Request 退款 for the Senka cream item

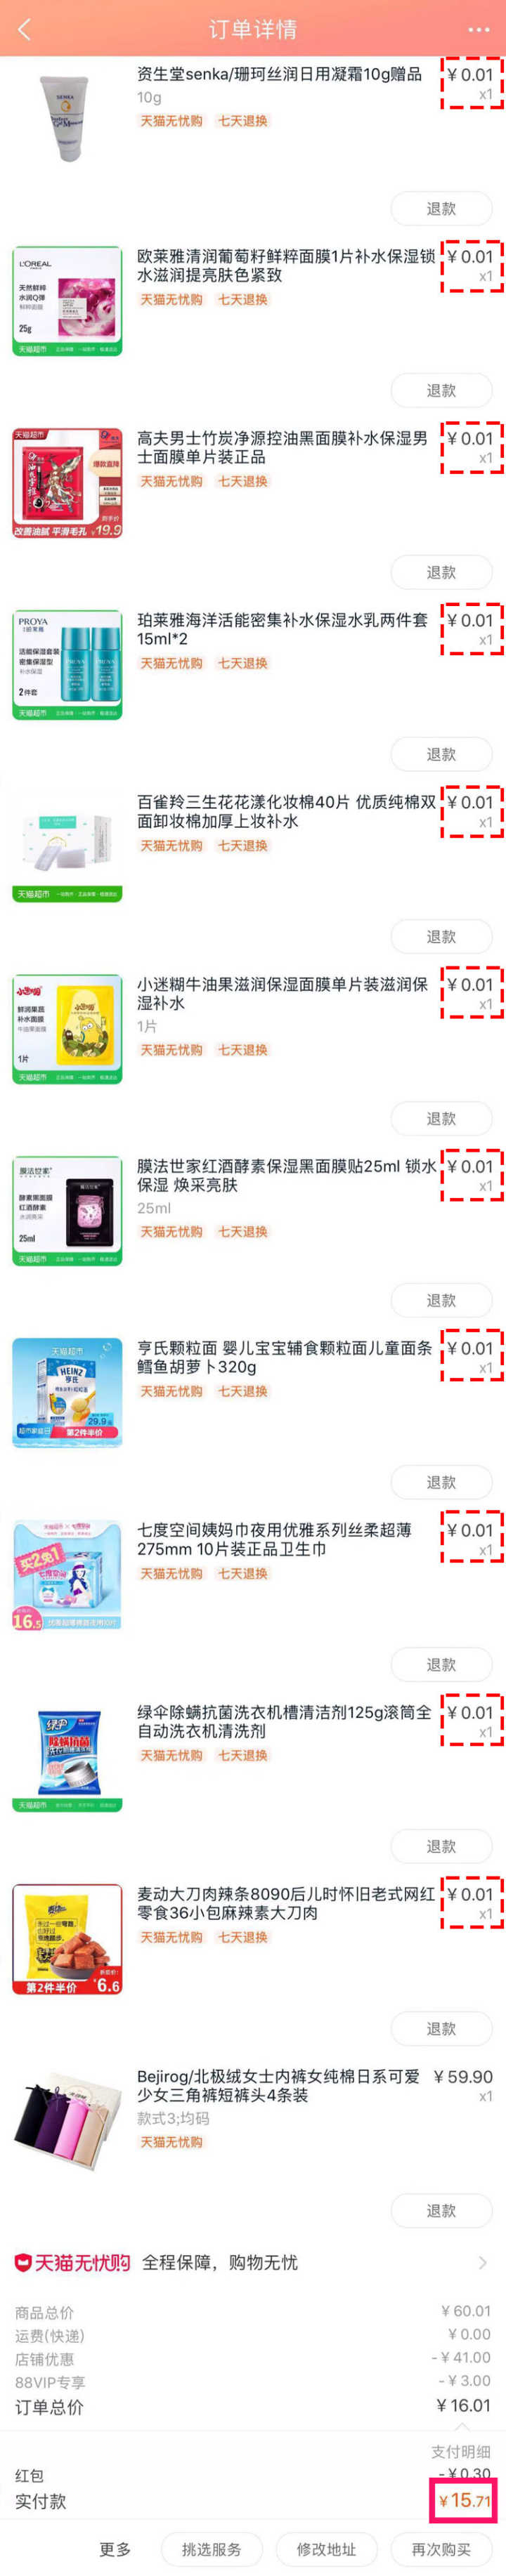tap(441, 209)
